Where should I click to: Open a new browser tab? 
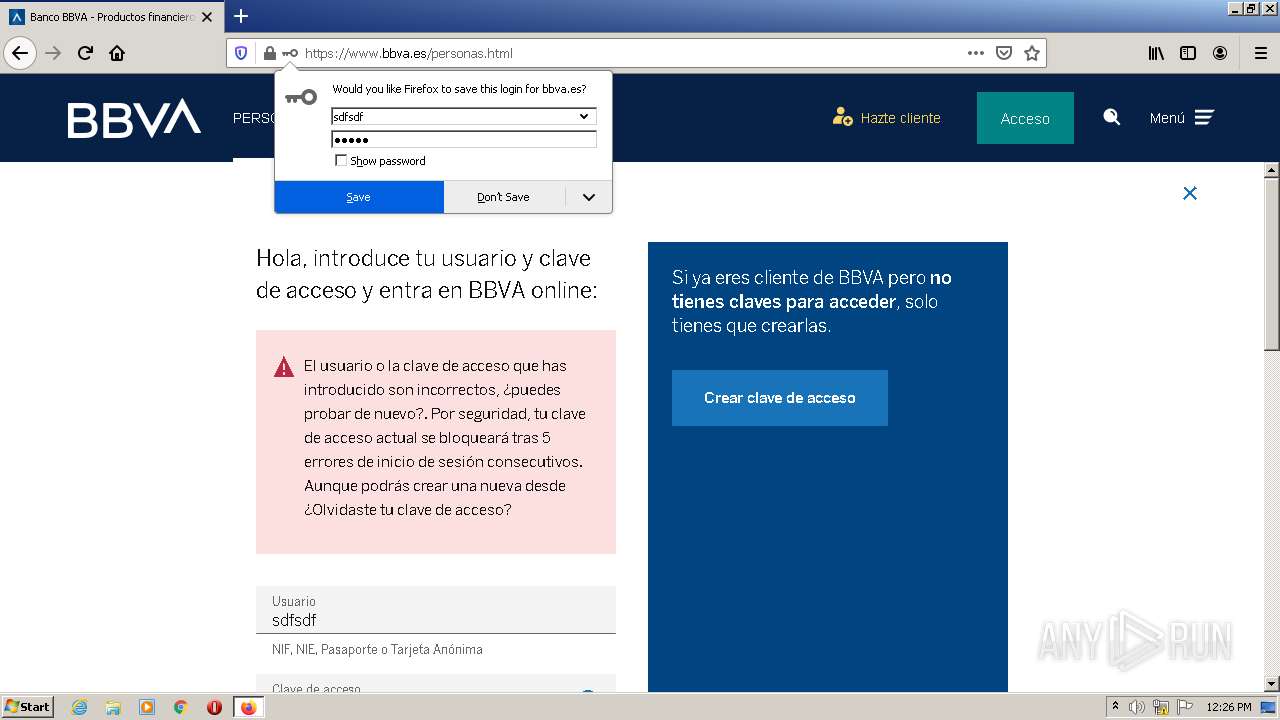[x=241, y=16]
